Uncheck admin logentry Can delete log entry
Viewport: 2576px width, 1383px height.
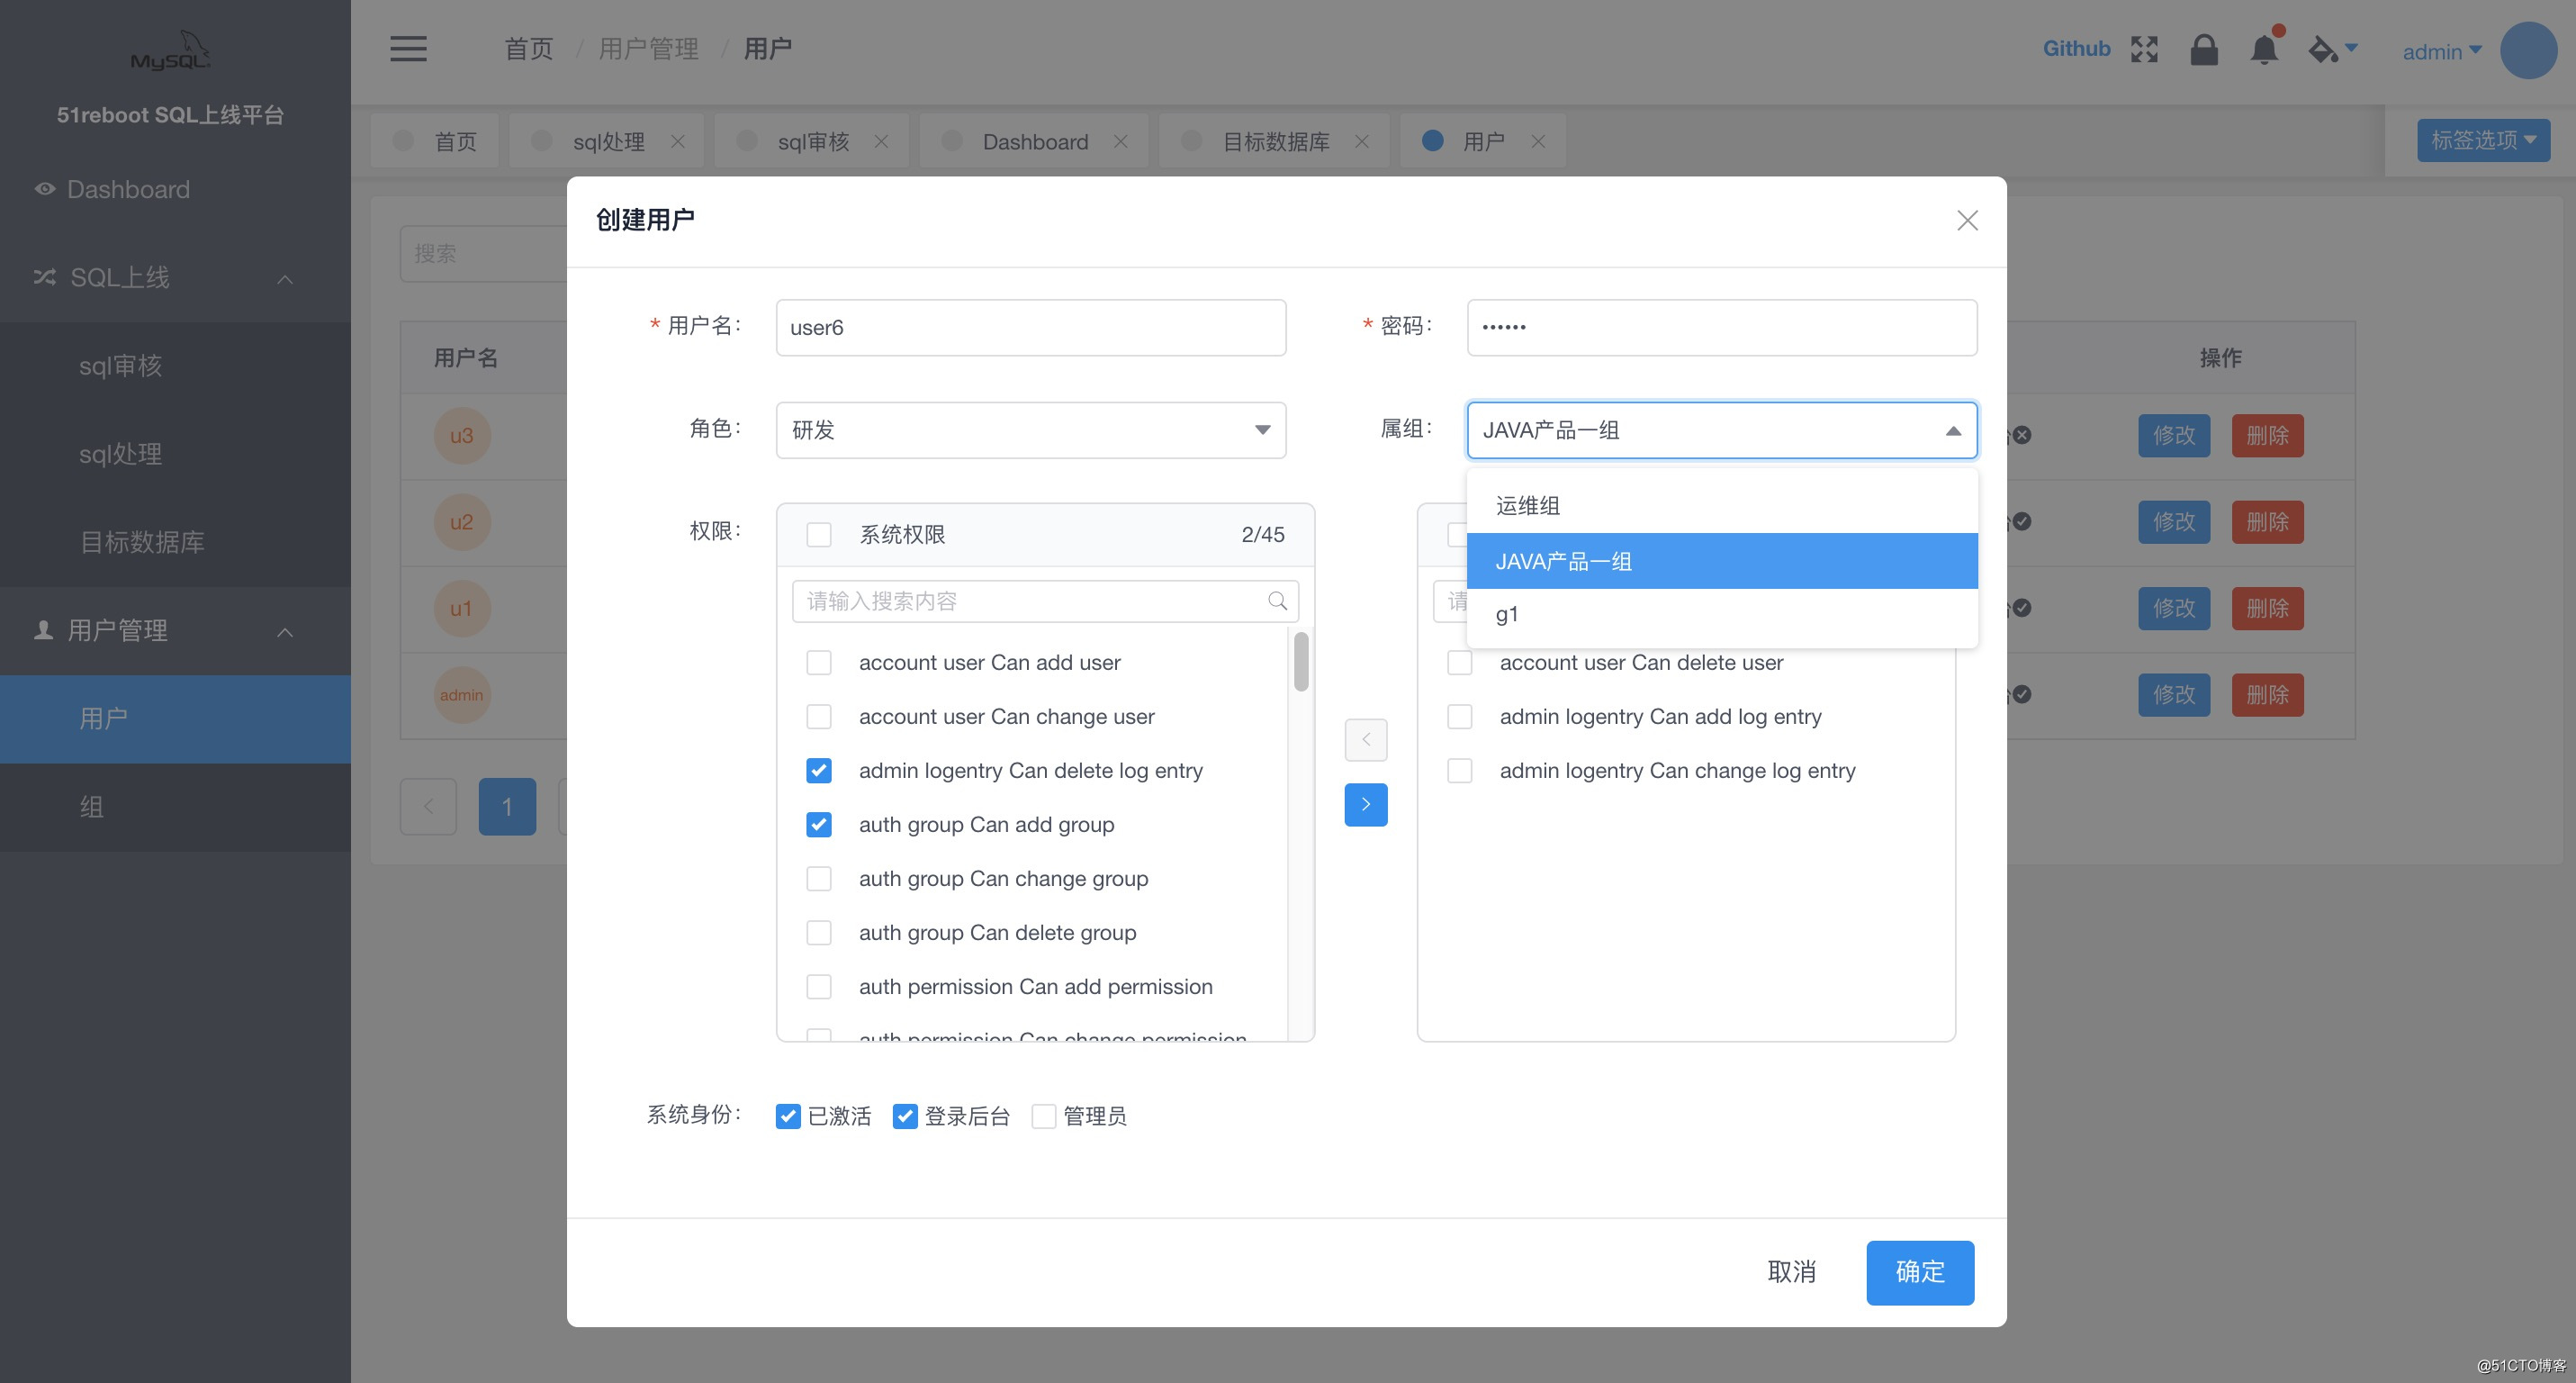pyautogui.click(x=819, y=771)
